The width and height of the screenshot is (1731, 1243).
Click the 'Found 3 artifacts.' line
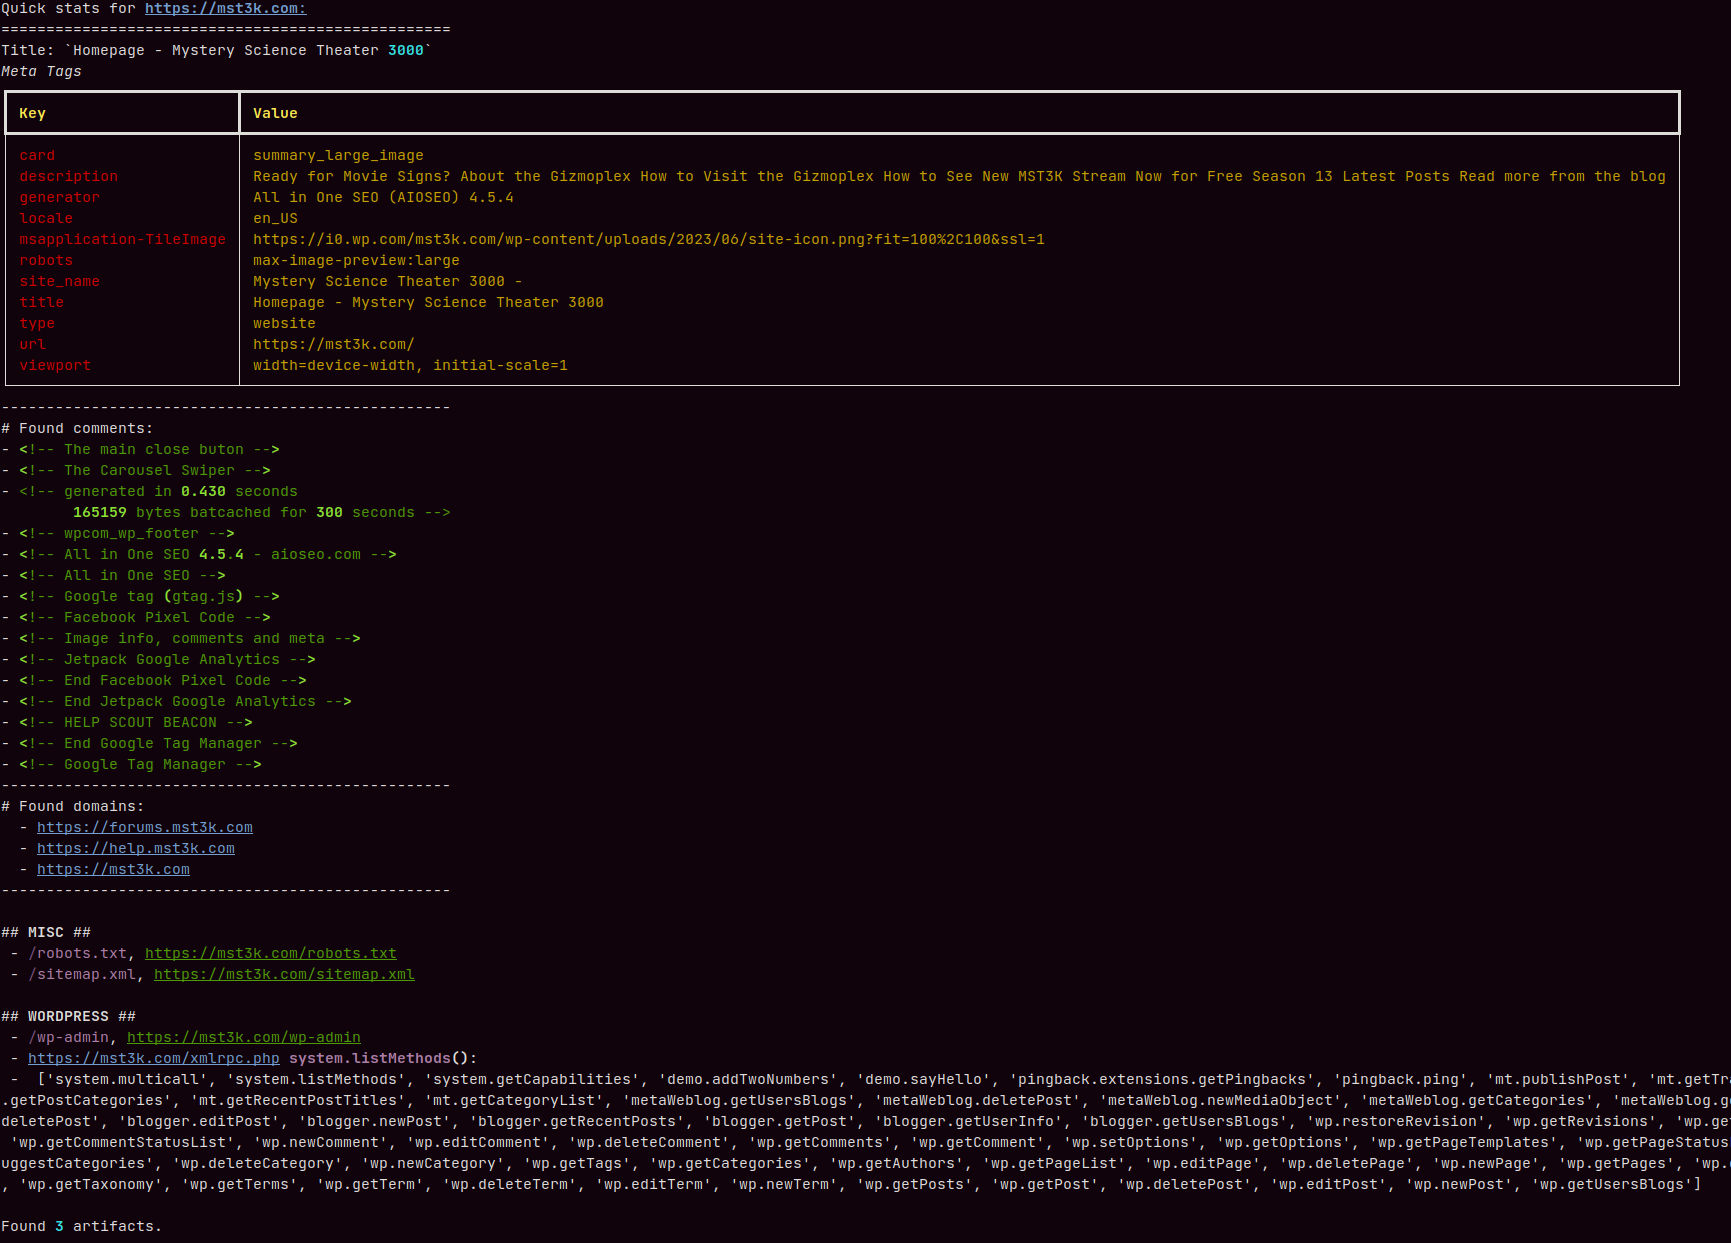click(x=82, y=1226)
